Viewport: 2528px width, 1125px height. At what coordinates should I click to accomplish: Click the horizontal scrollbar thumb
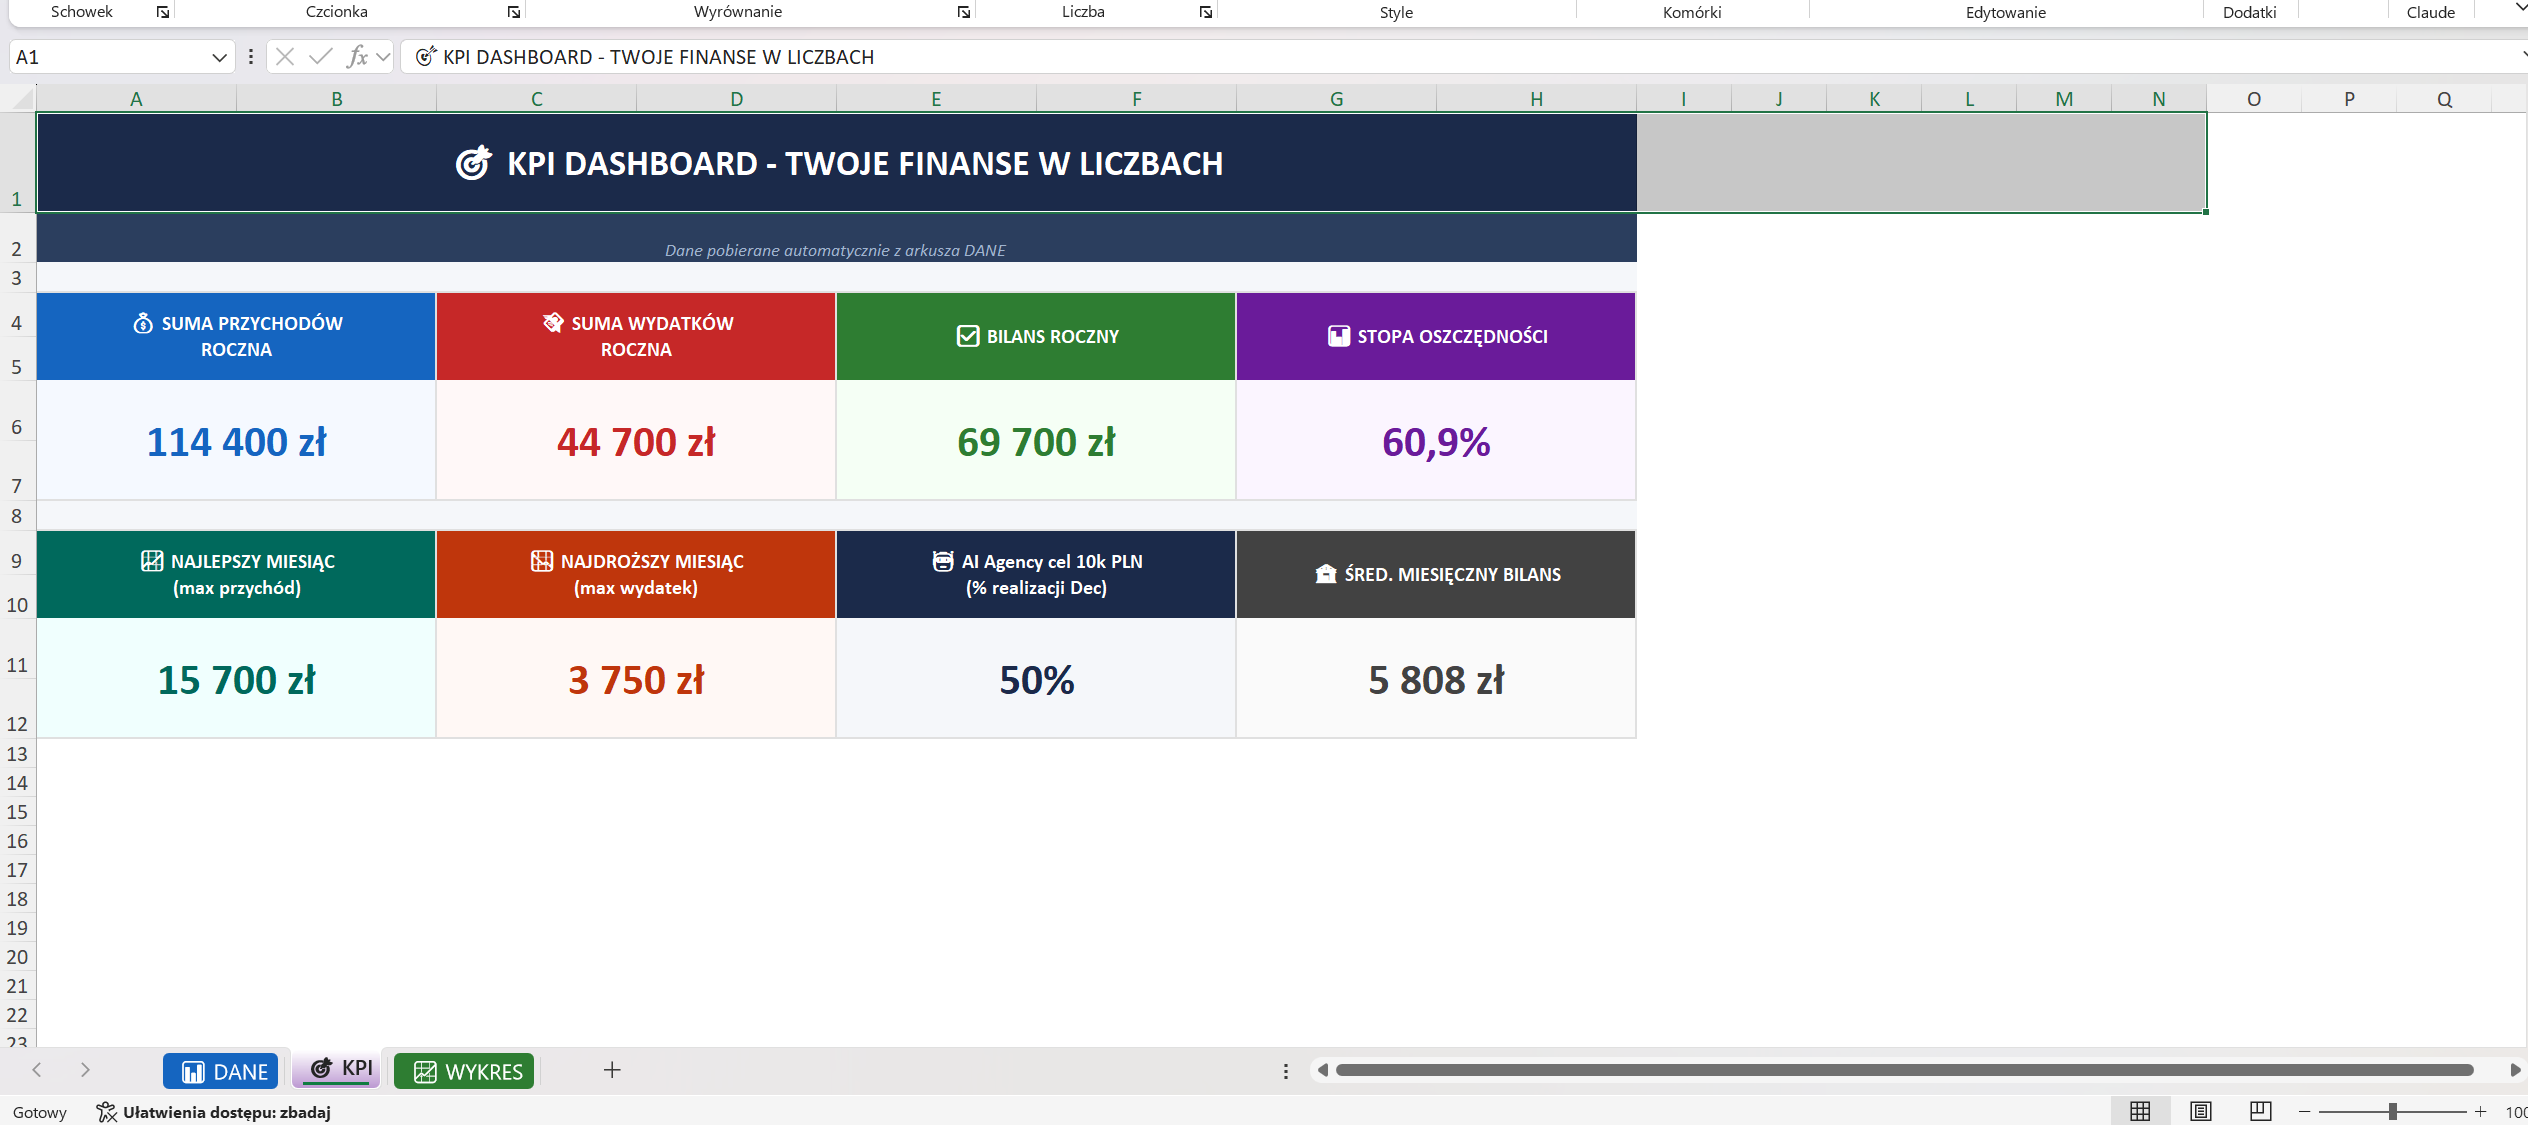coord(1904,1070)
